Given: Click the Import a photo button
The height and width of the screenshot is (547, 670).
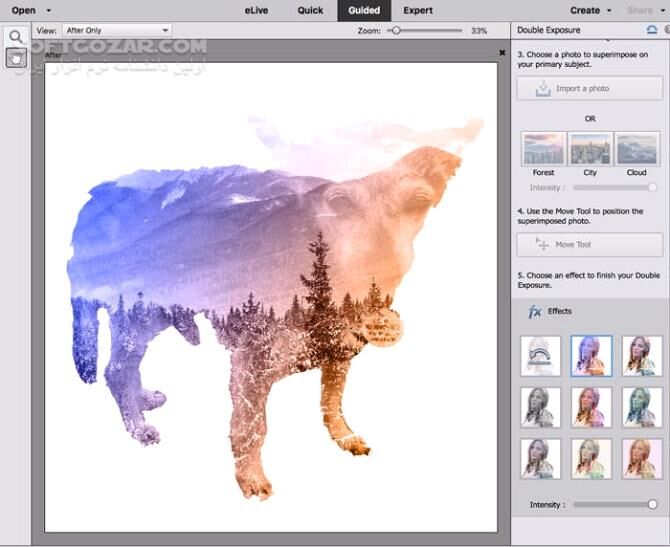Looking at the screenshot, I should pyautogui.click(x=590, y=88).
